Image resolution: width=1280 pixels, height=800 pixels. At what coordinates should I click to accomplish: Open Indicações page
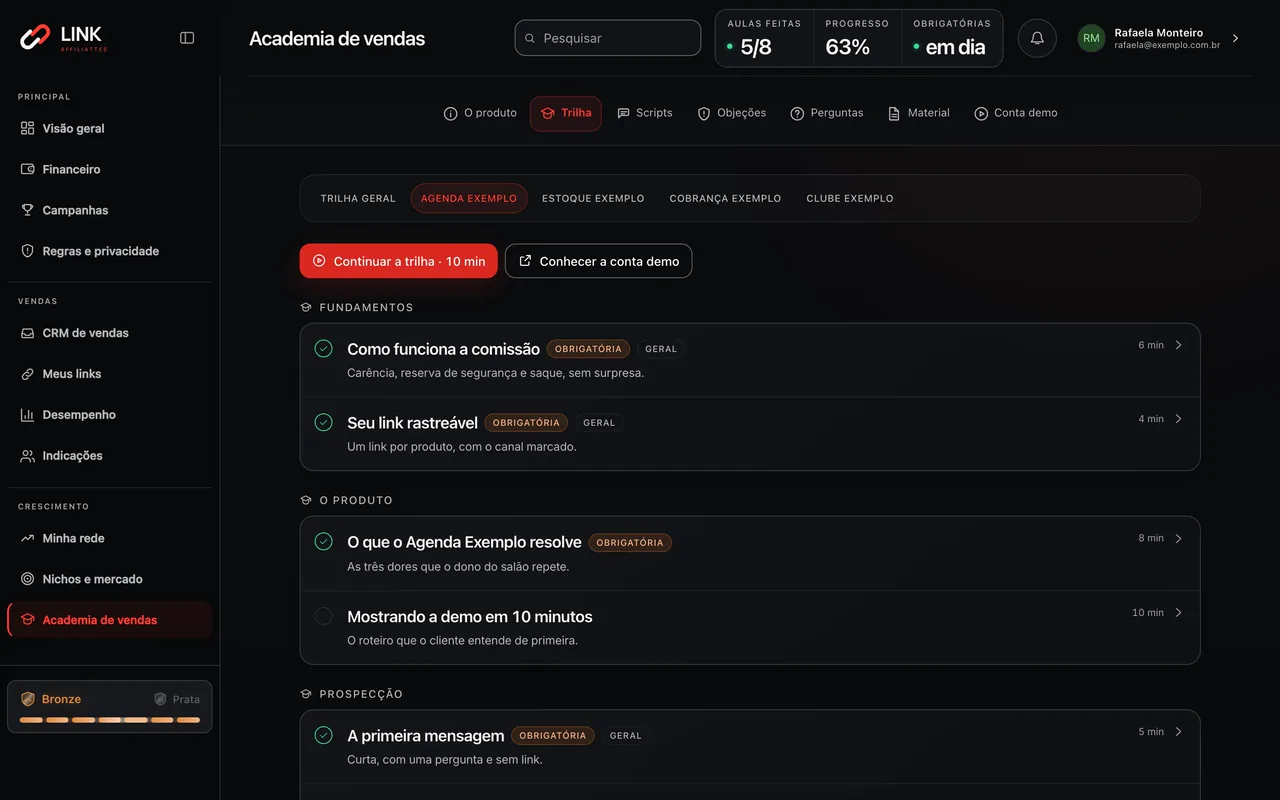point(110,456)
